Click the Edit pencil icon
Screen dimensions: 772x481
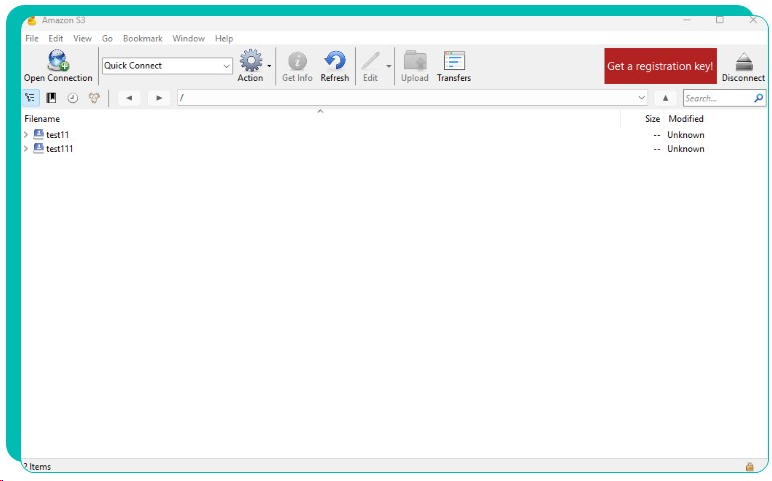coord(370,61)
